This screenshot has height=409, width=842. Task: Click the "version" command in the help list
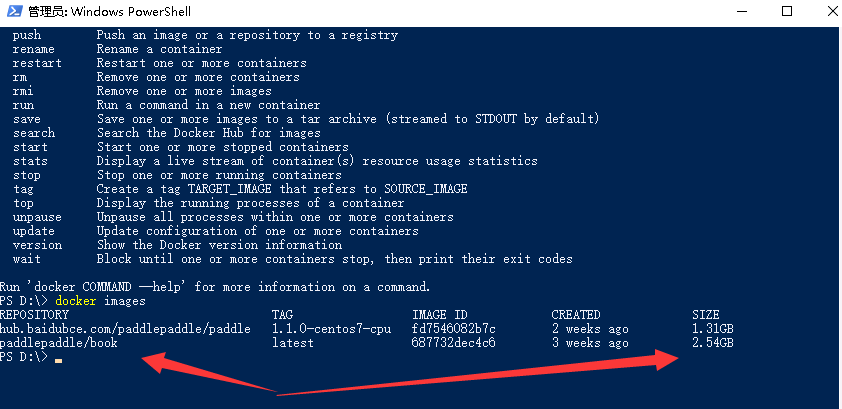(x=37, y=245)
